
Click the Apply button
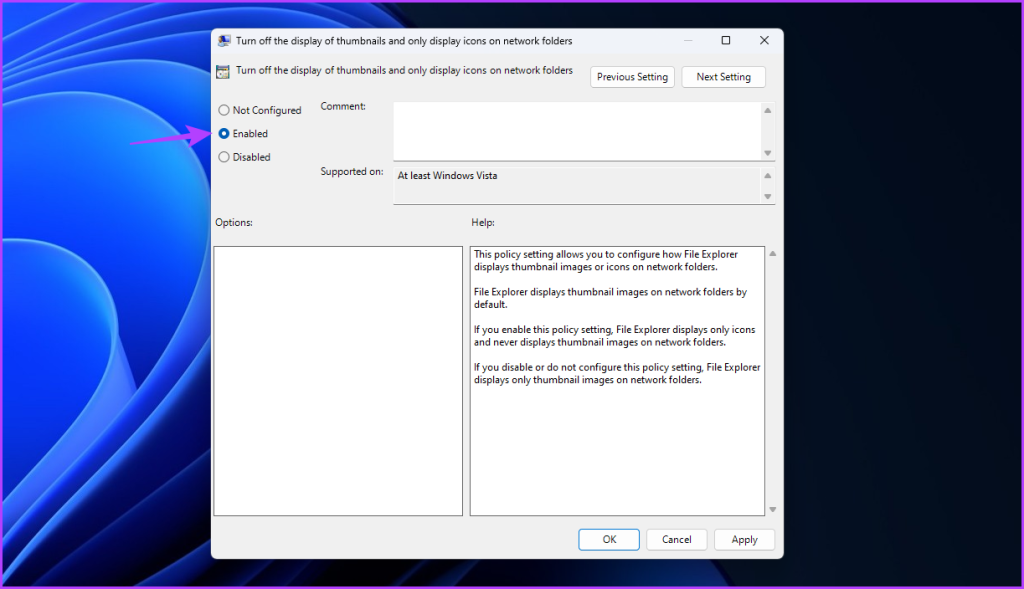(744, 539)
